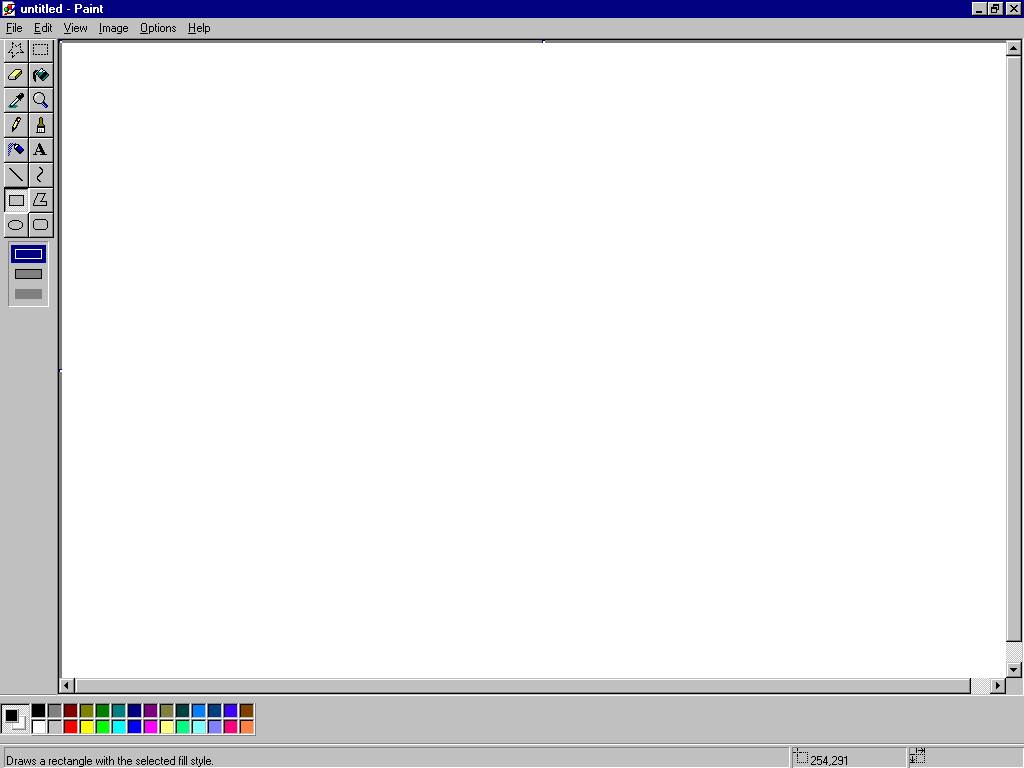1024x768 pixels.
Task: Select the bright red color swatch
Action: 71,727
